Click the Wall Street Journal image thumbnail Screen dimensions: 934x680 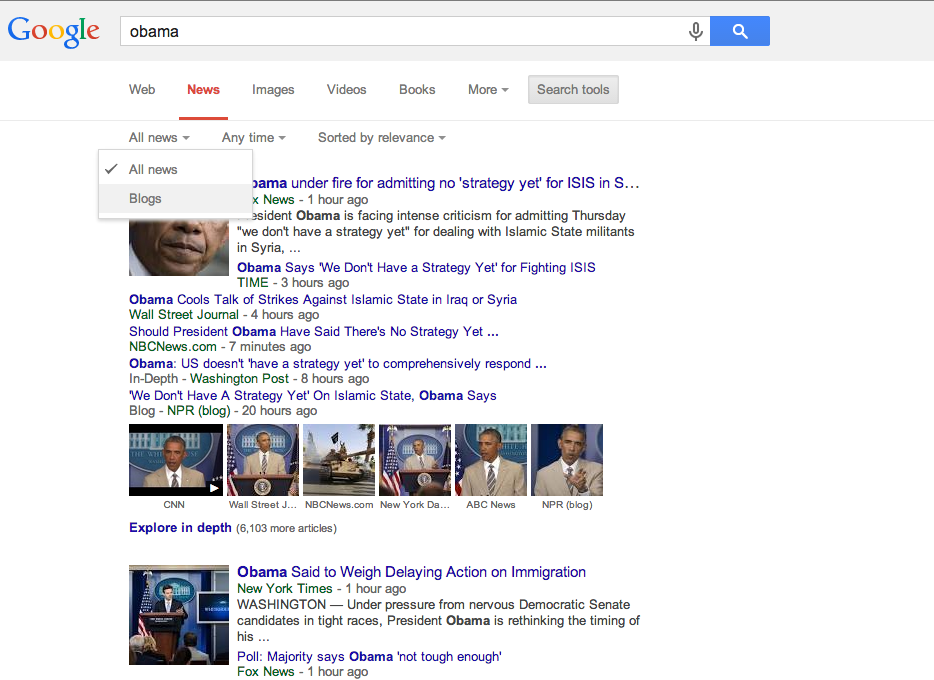263,460
